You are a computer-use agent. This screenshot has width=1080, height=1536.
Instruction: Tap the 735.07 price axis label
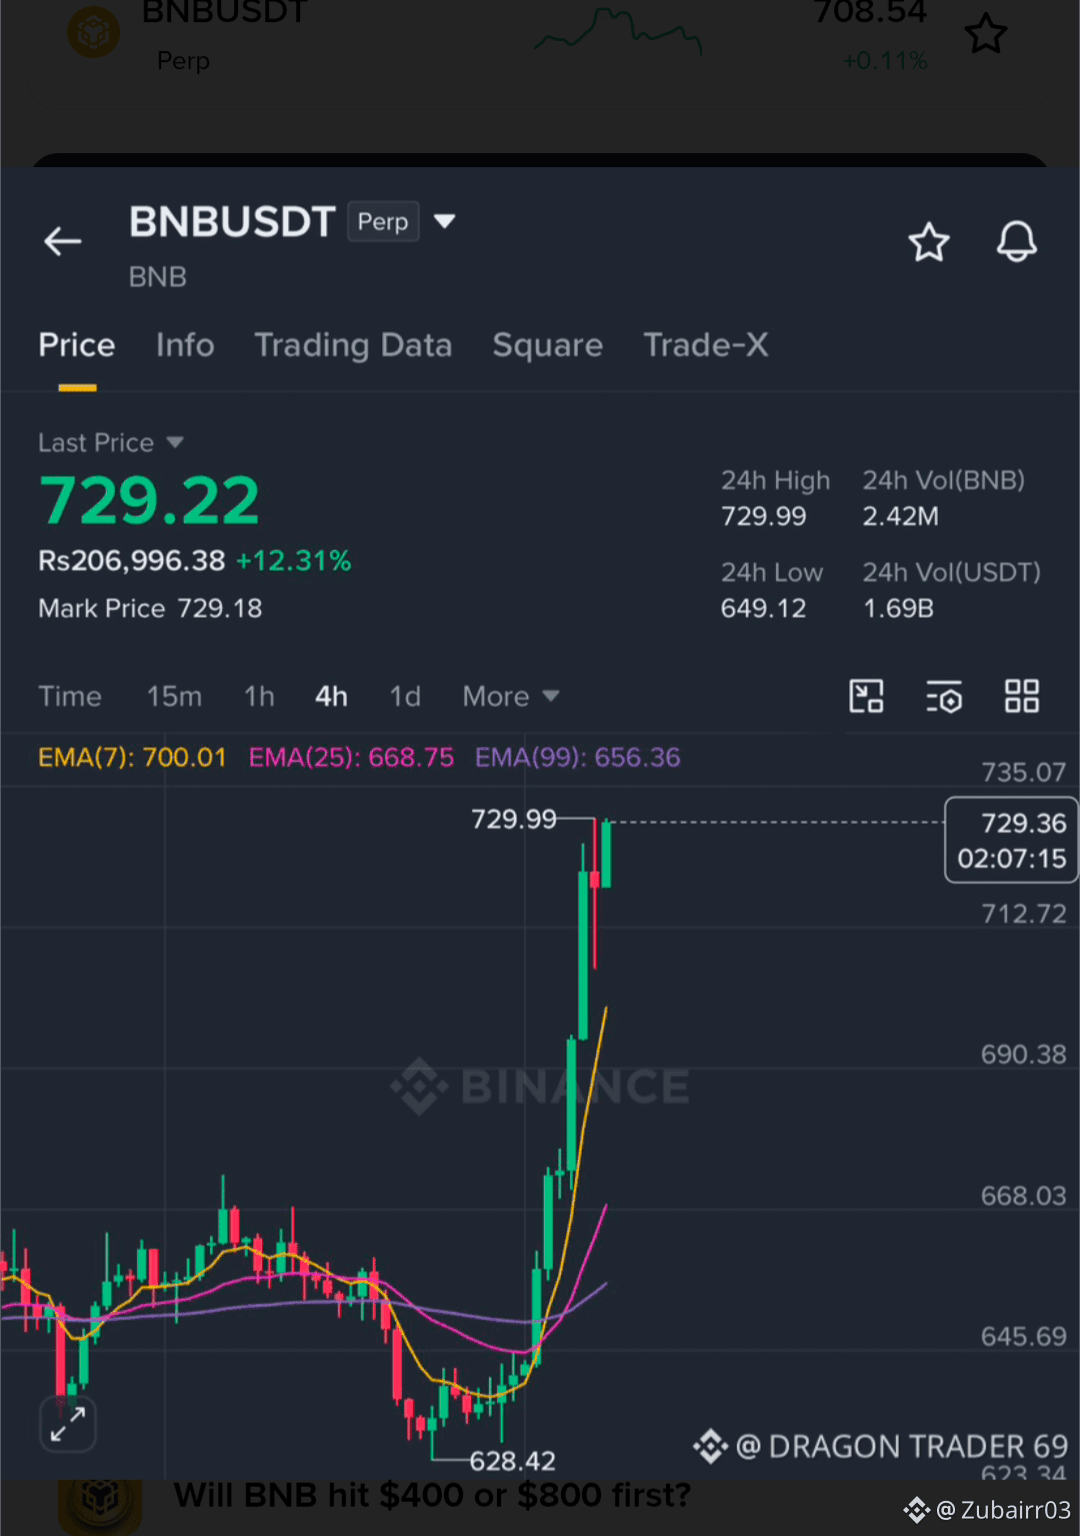[x=1023, y=772]
